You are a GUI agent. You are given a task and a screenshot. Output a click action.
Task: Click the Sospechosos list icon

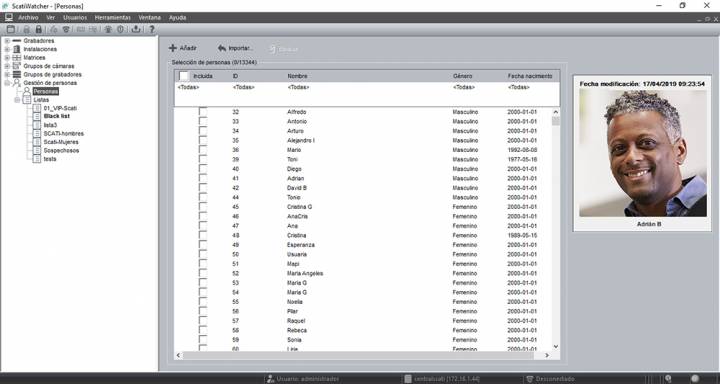(37, 151)
